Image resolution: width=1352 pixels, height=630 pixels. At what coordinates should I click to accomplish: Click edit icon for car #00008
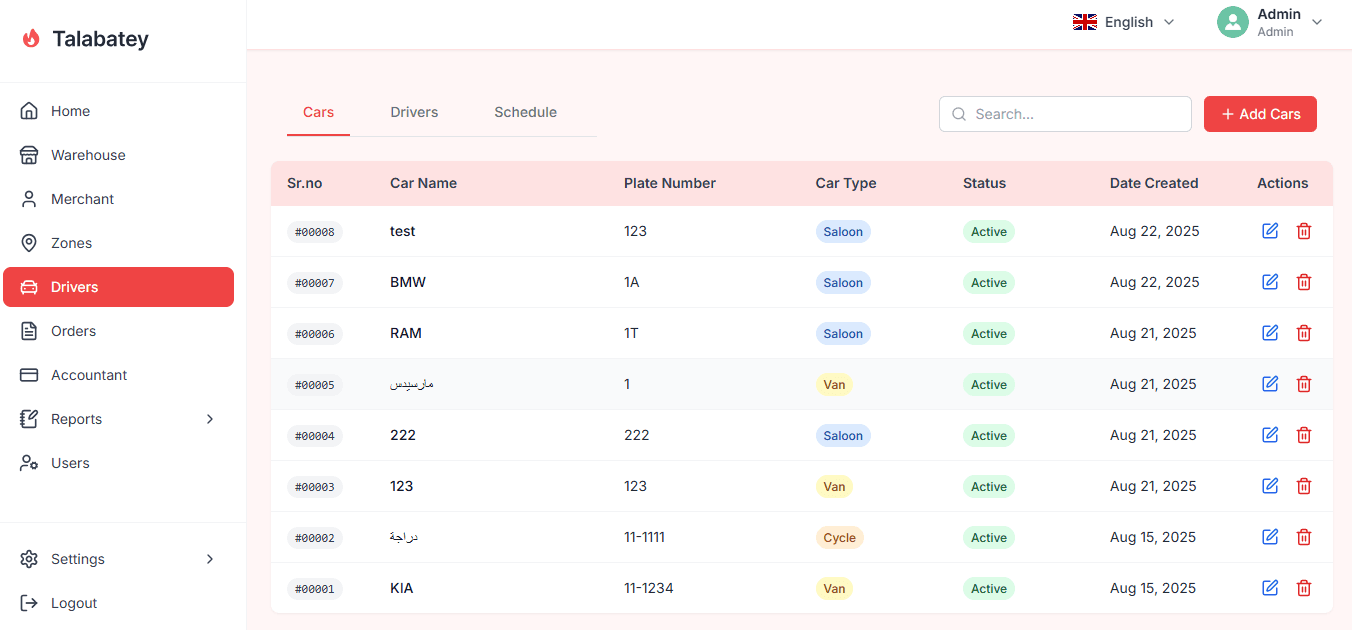pyautogui.click(x=1270, y=231)
